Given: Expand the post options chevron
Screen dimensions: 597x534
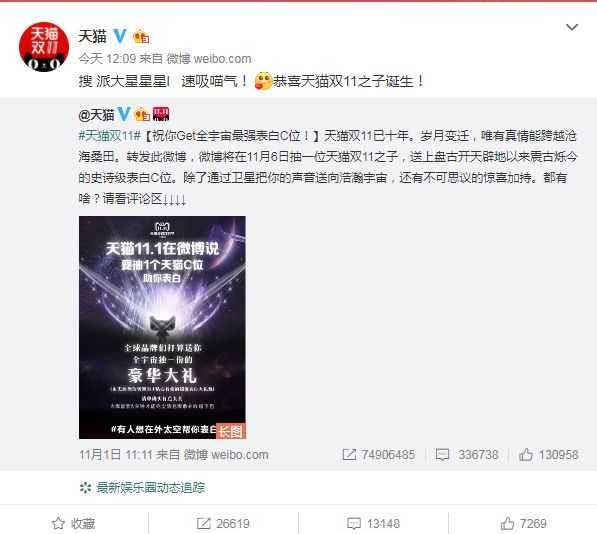Looking at the screenshot, I should [572, 27].
